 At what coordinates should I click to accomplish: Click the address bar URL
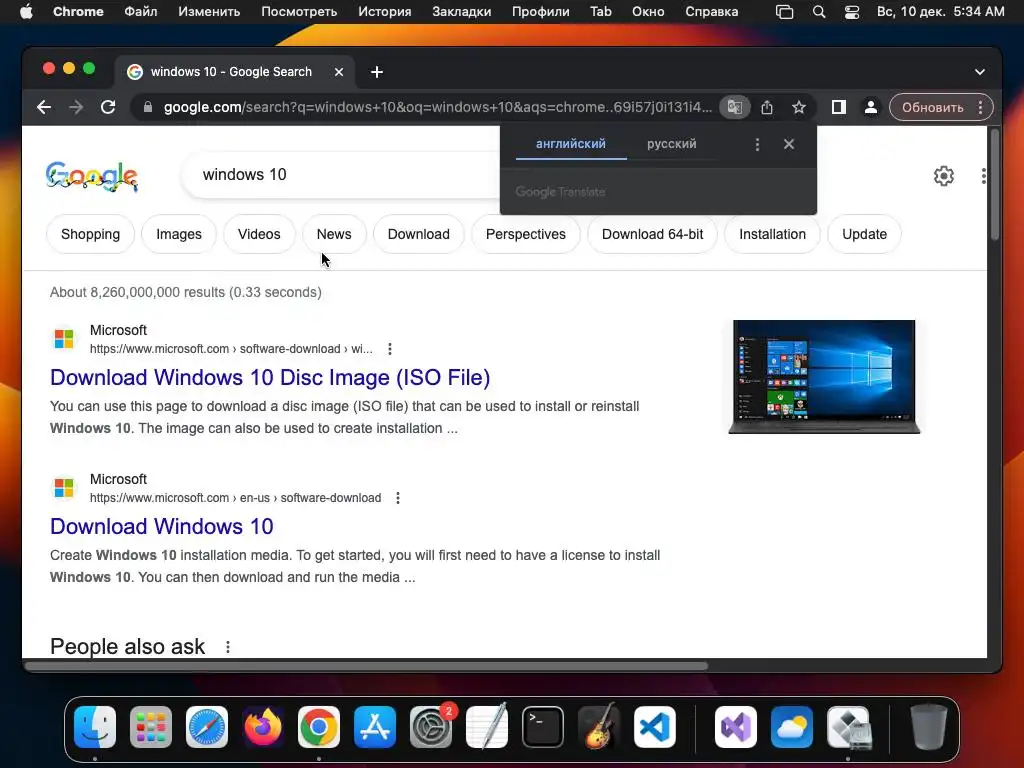(x=438, y=107)
